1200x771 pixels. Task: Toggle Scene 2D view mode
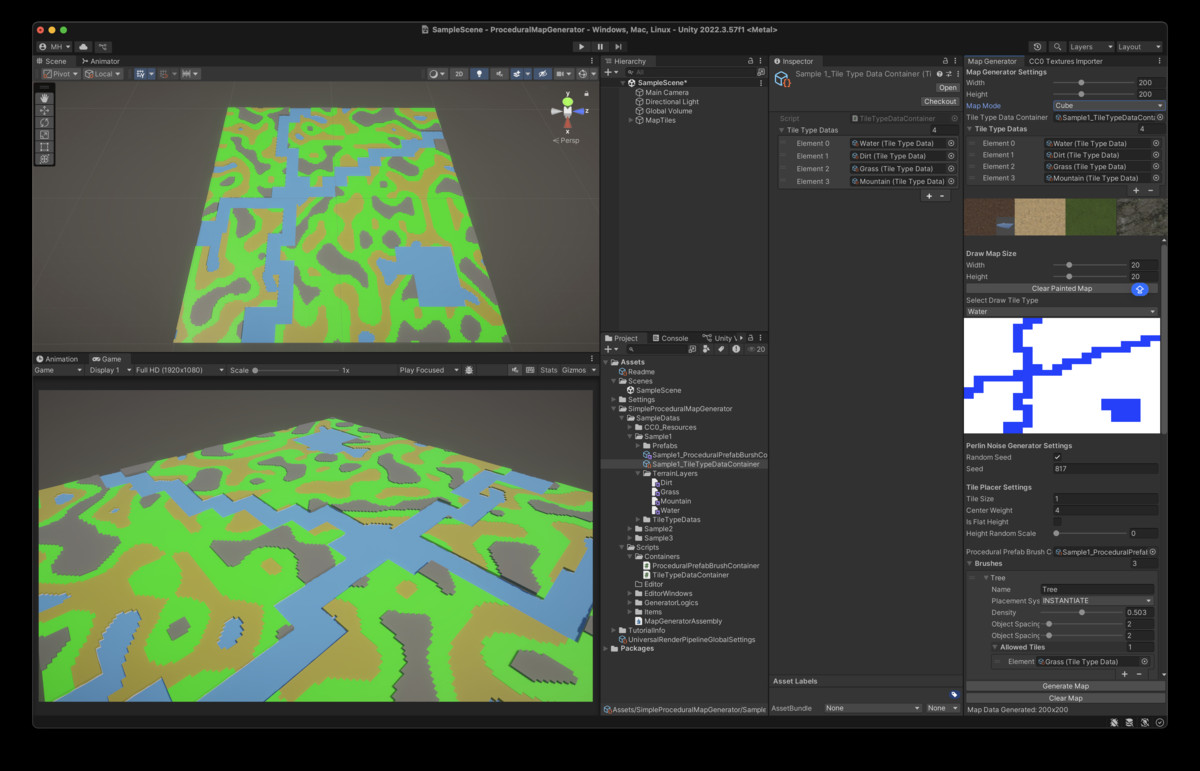(458, 73)
